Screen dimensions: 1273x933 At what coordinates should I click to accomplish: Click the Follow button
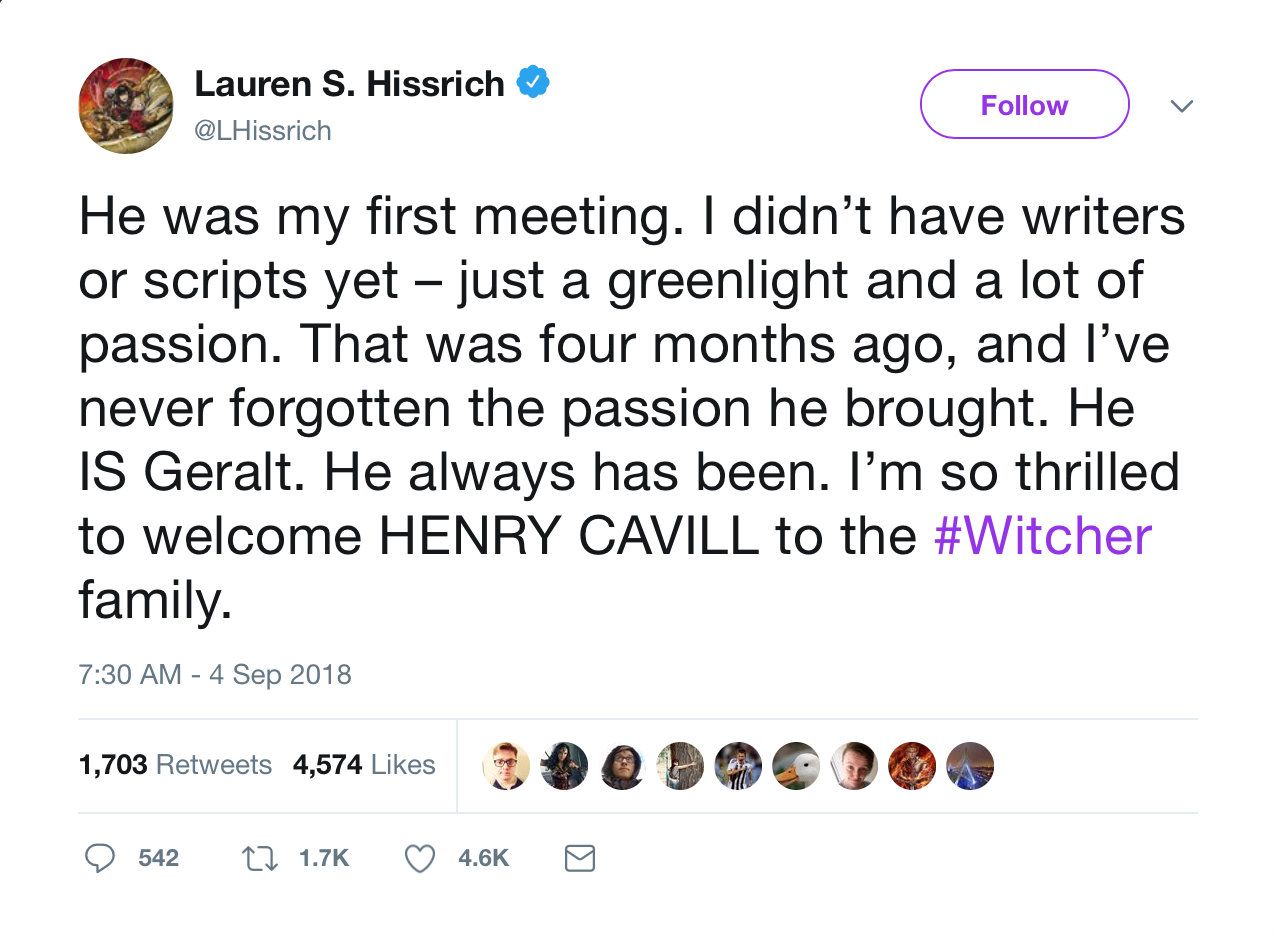(x=1024, y=104)
